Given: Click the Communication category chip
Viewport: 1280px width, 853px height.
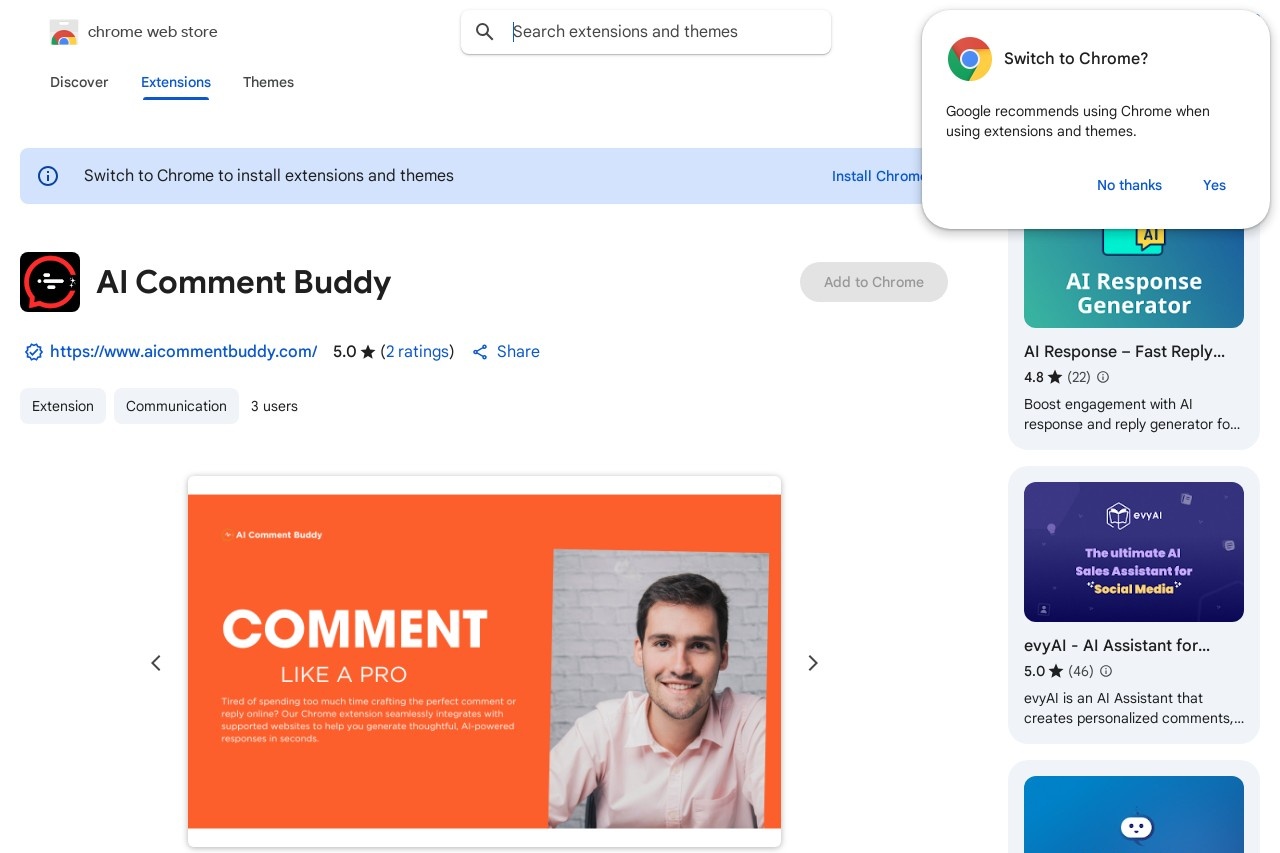Looking at the screenshot, I should coord(176,406).
